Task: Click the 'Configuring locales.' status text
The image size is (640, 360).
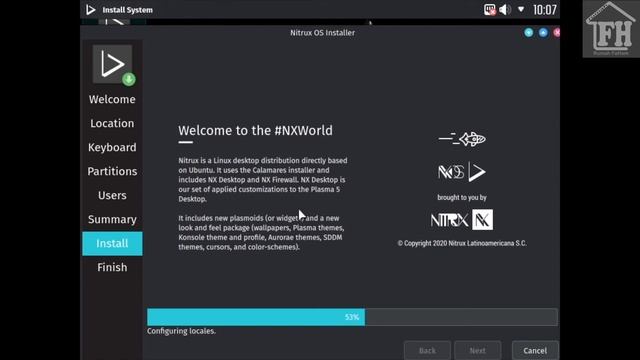Action: coord(181,331)
